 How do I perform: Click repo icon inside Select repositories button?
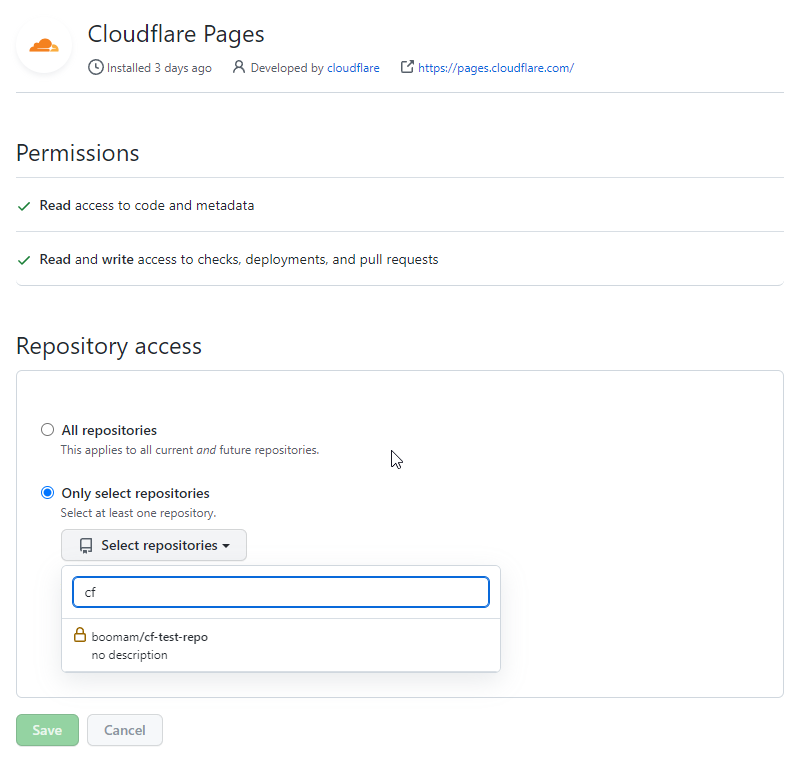click(86, 546)
